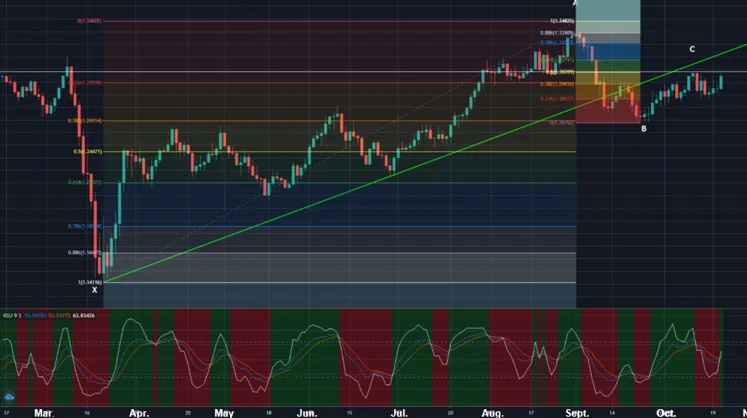Screen dimensions: 747x418
Task: Click the Apr. label on time axis
Action: tap(139, 413)
